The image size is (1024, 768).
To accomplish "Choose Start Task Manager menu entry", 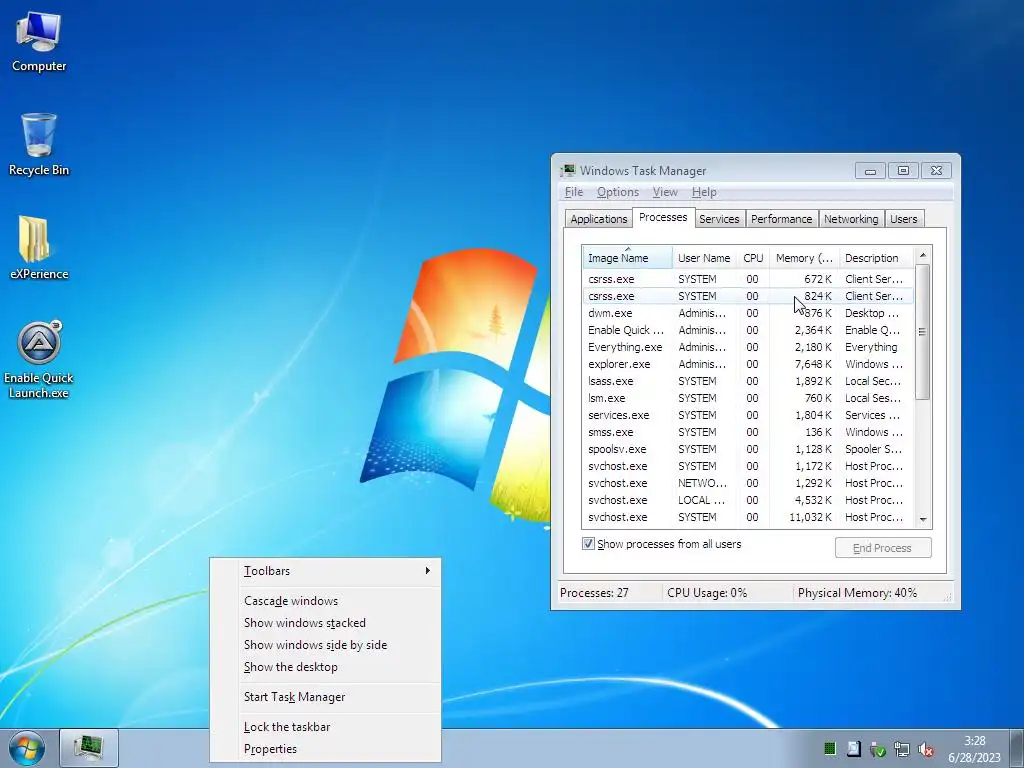I will 325,697.
